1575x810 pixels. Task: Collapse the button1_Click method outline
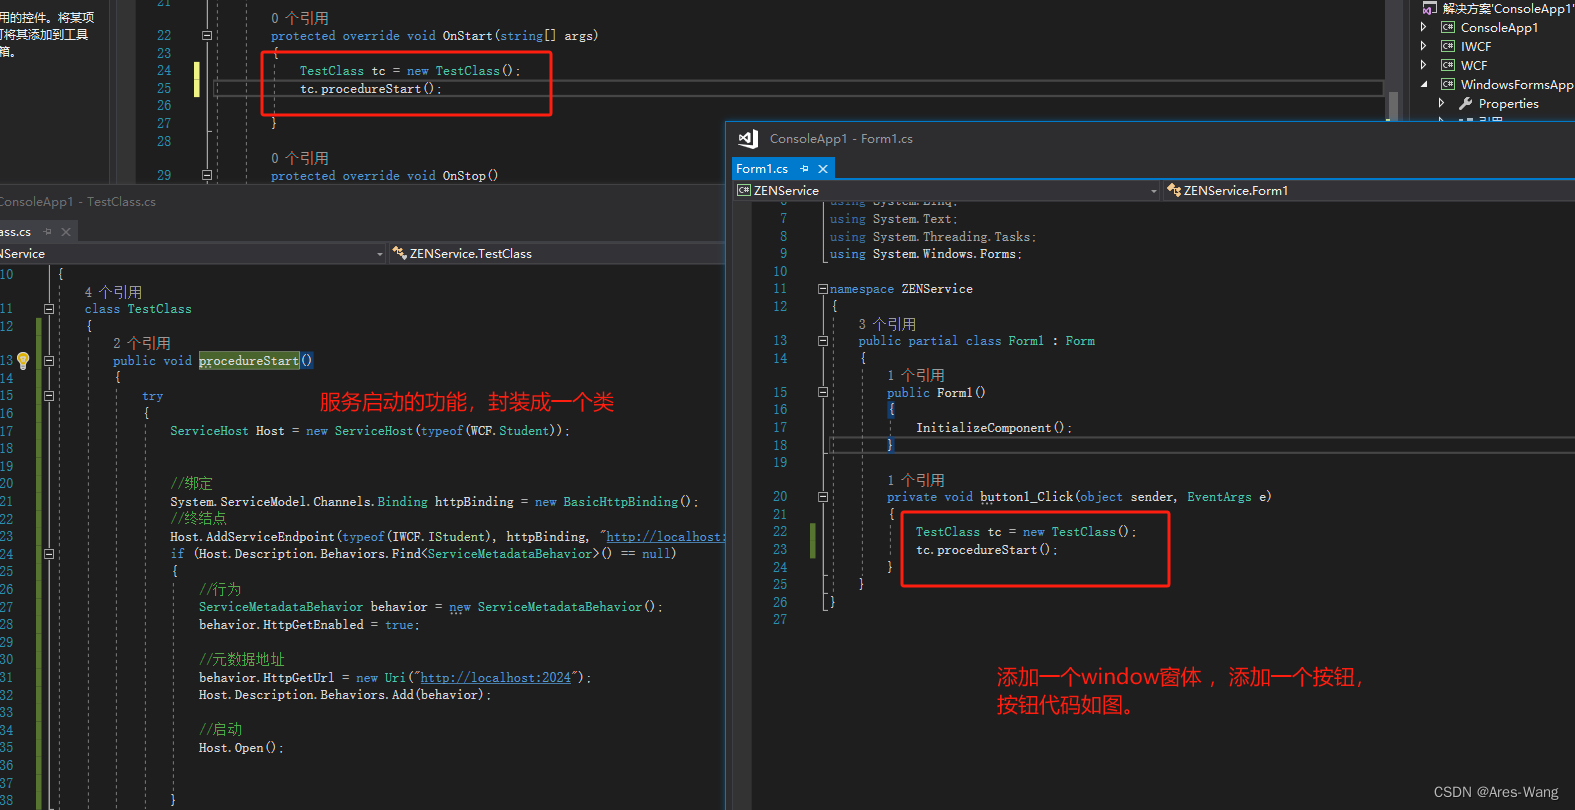(x=823, y=497)
